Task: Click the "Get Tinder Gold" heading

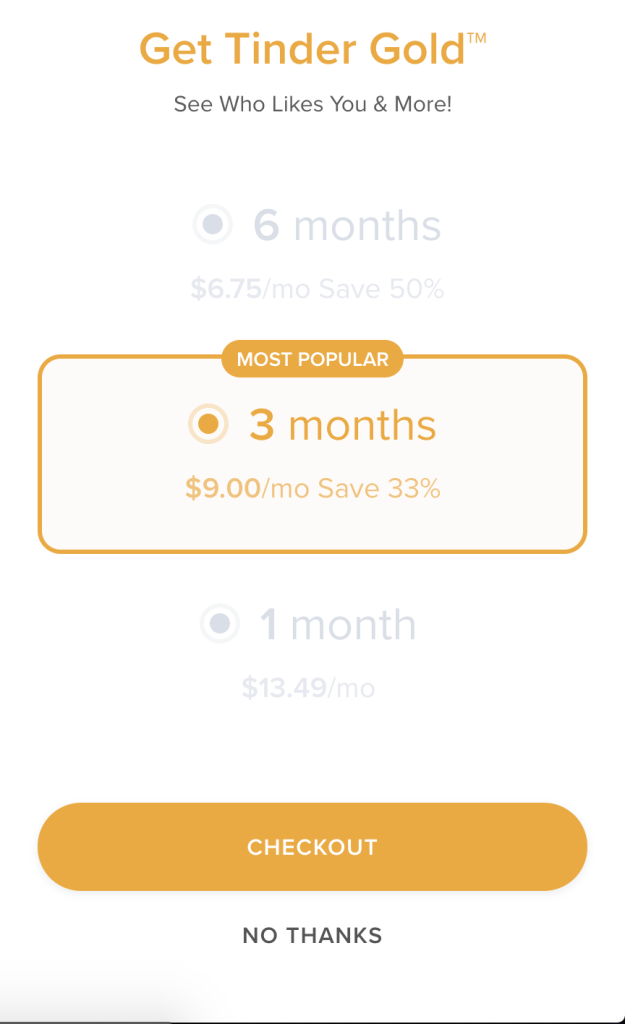Action: coord(302,50)
